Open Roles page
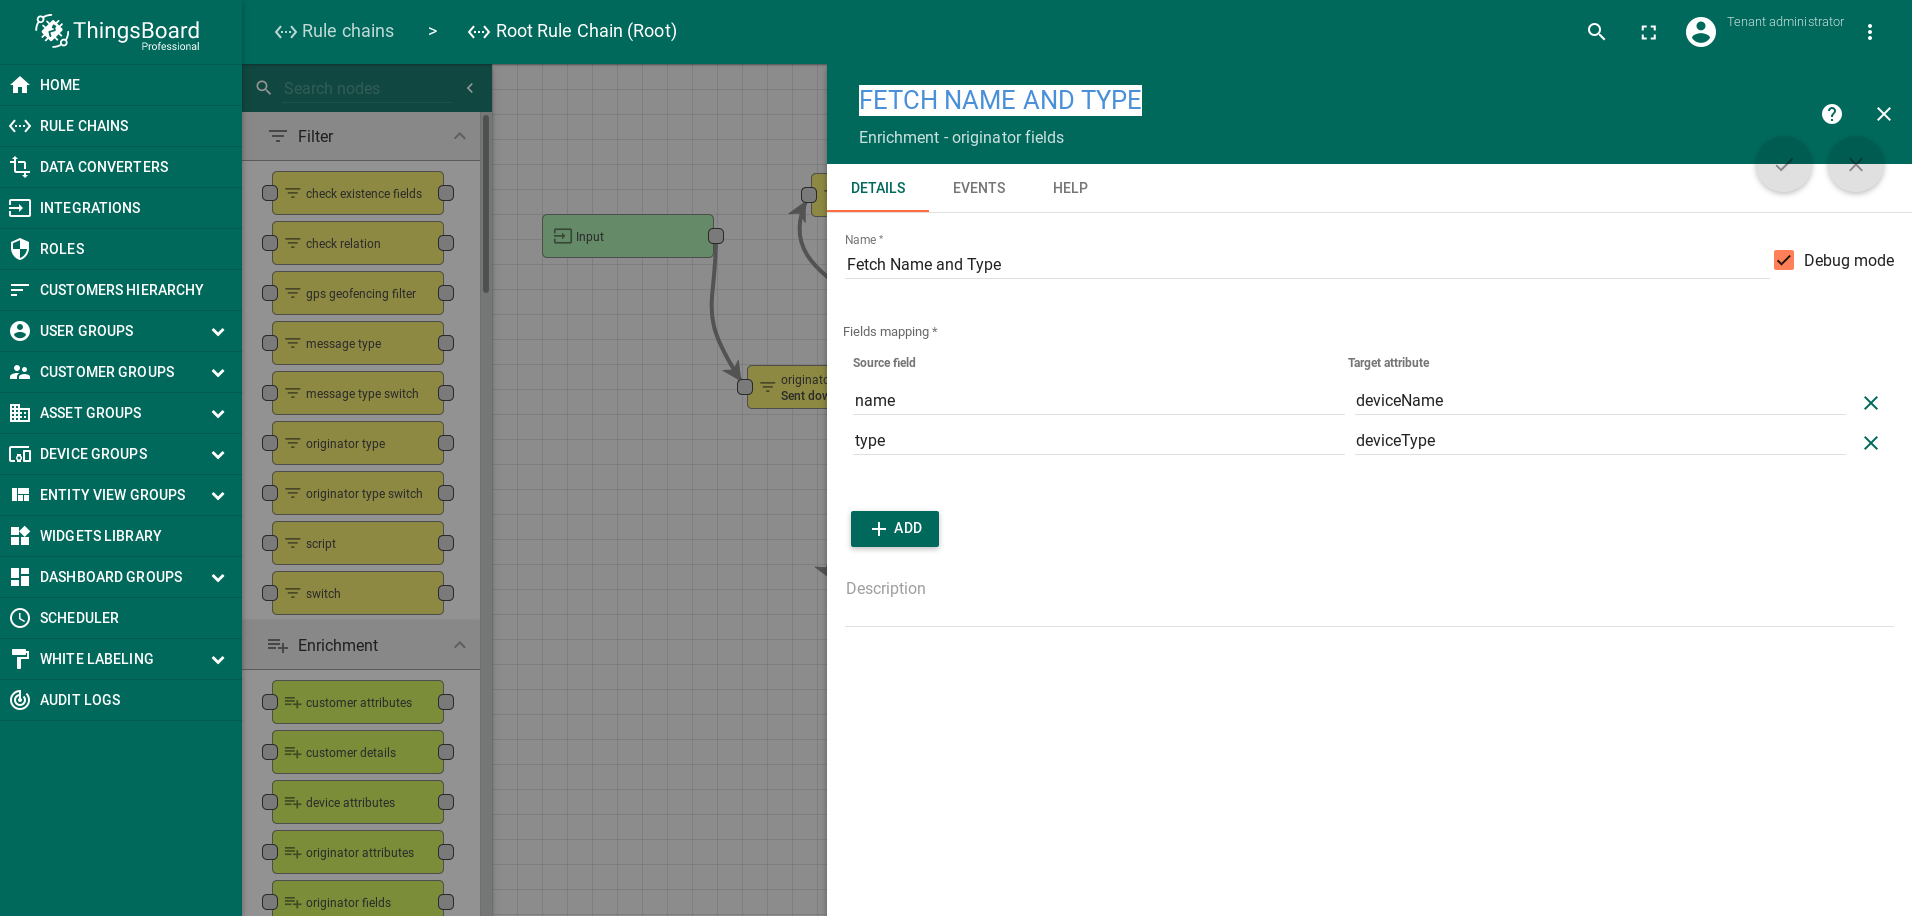 [x=121, y=249]
